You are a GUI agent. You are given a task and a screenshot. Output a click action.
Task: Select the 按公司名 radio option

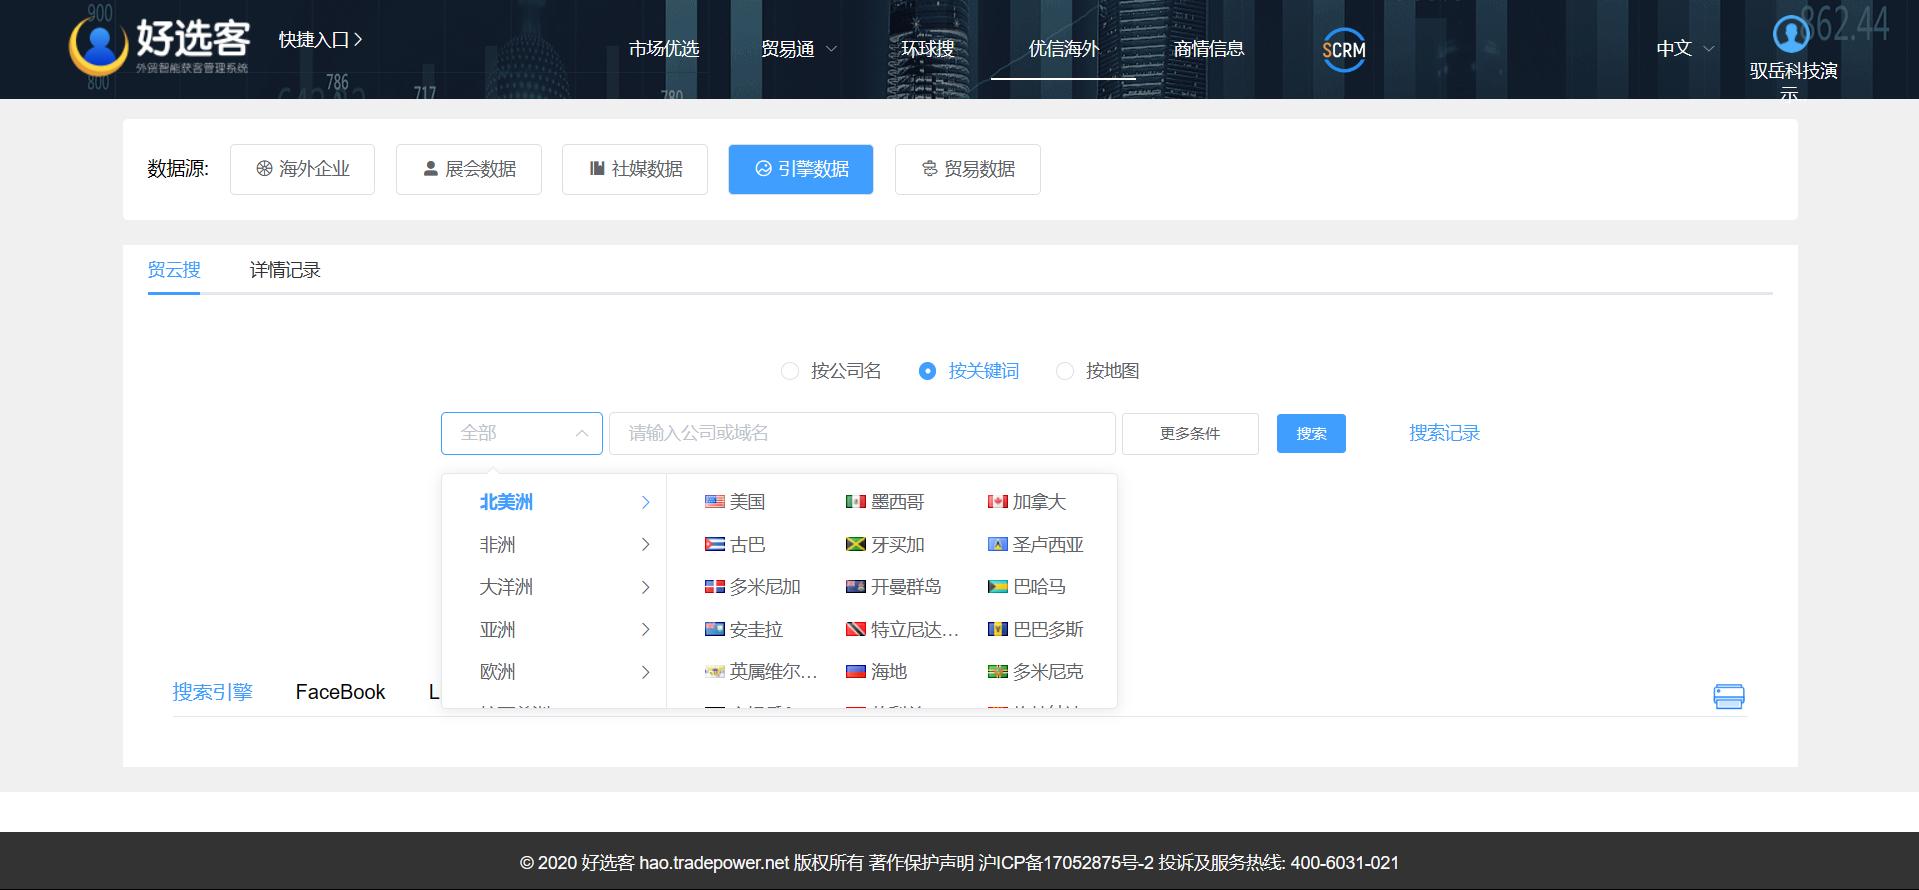click(x=831, y=371)
